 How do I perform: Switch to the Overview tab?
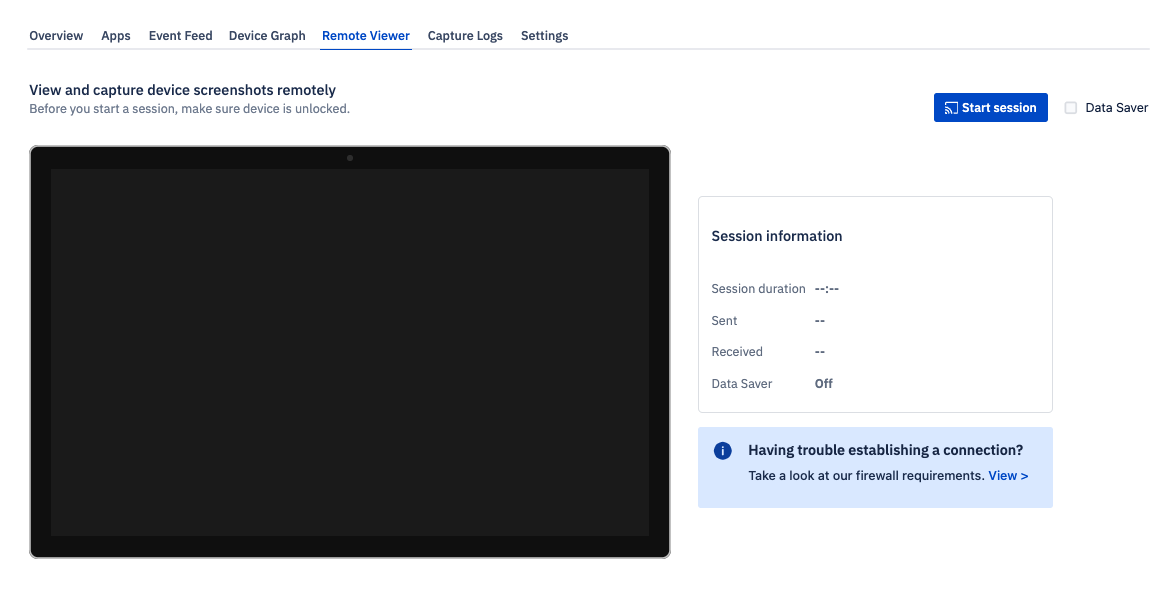tap(56, 35)
